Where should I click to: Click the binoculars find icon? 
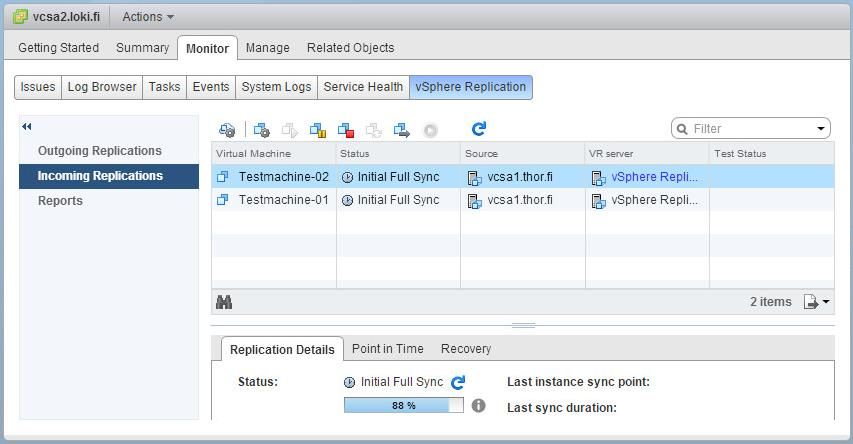[224, 302]
